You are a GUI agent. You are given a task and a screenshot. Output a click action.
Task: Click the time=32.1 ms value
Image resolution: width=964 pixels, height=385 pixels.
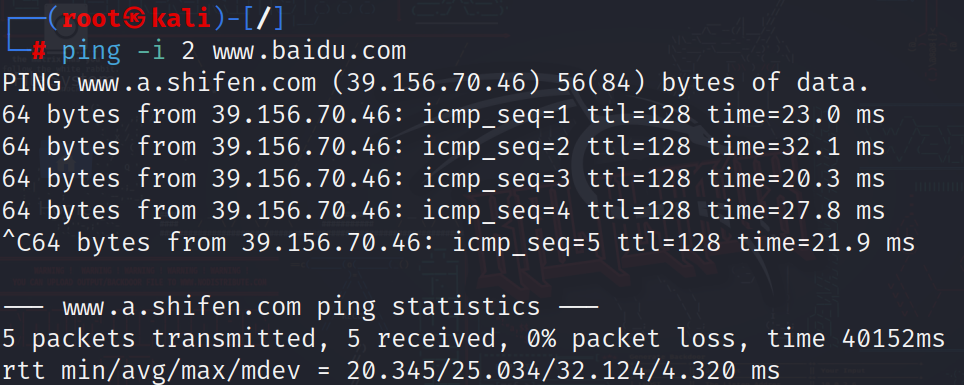796,146
